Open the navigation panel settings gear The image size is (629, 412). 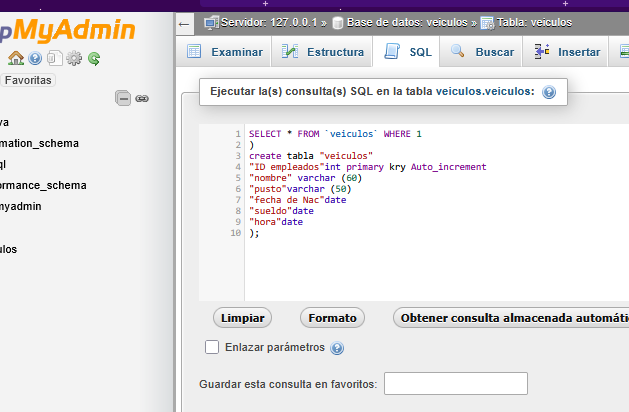tap(74, 59)
